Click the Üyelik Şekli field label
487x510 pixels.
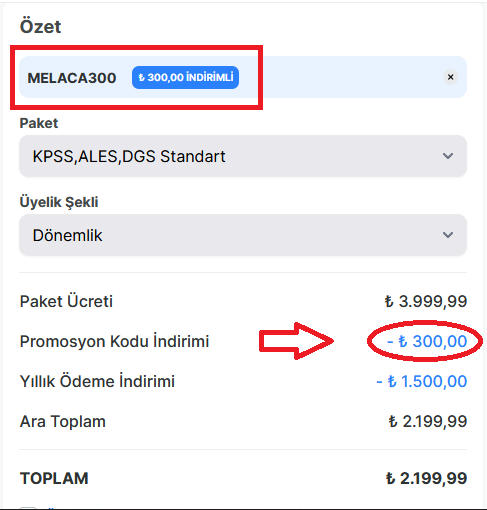(59, 202)
